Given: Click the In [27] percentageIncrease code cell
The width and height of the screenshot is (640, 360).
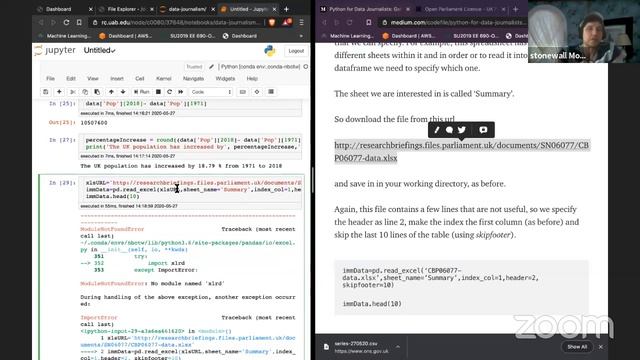Looking at the screenshot, I should click(191, 143).
